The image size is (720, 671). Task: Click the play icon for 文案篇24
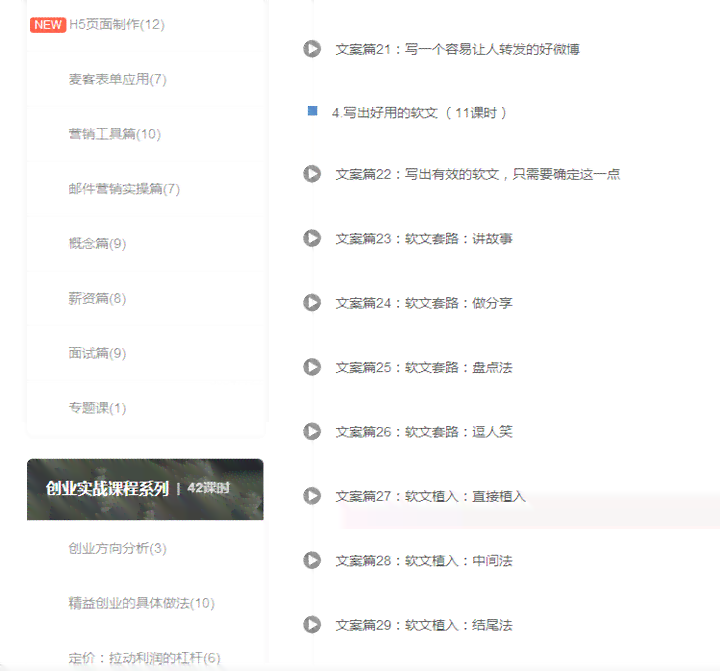point(312,302)
